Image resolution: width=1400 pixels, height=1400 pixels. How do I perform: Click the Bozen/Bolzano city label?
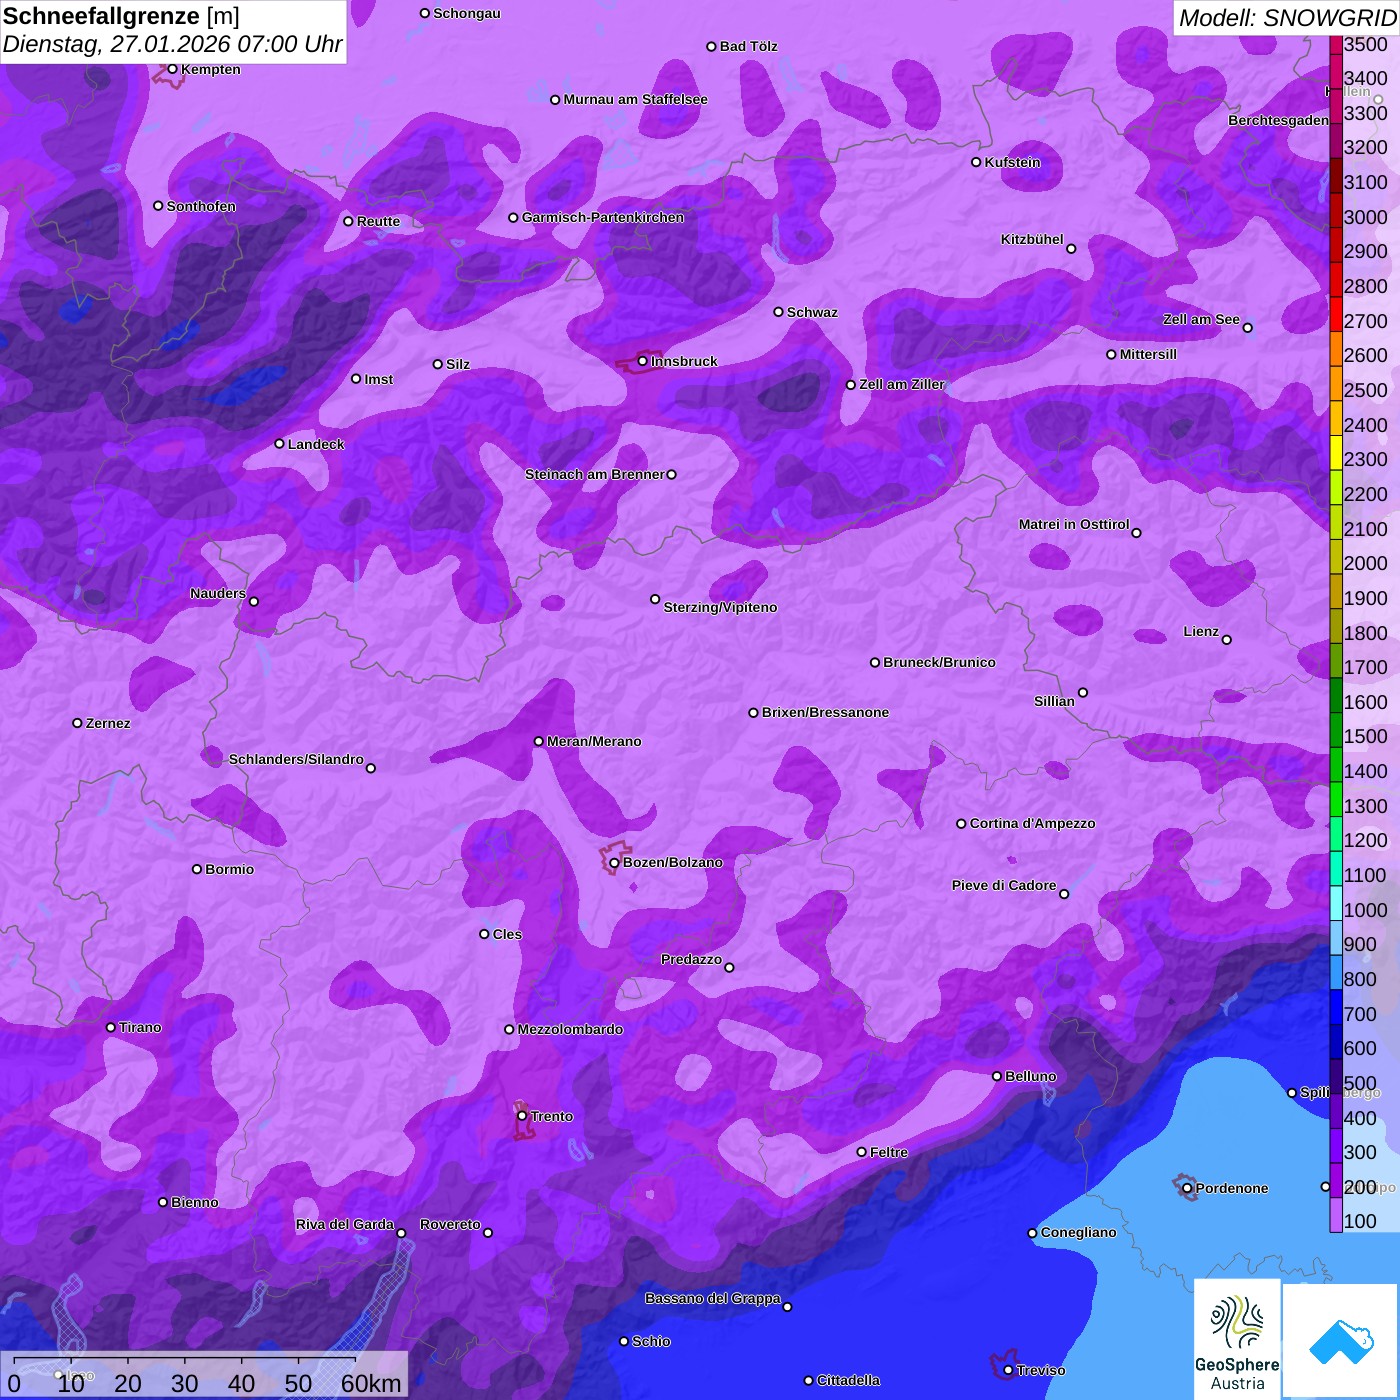pyautogui.click(x=672, y=862)
